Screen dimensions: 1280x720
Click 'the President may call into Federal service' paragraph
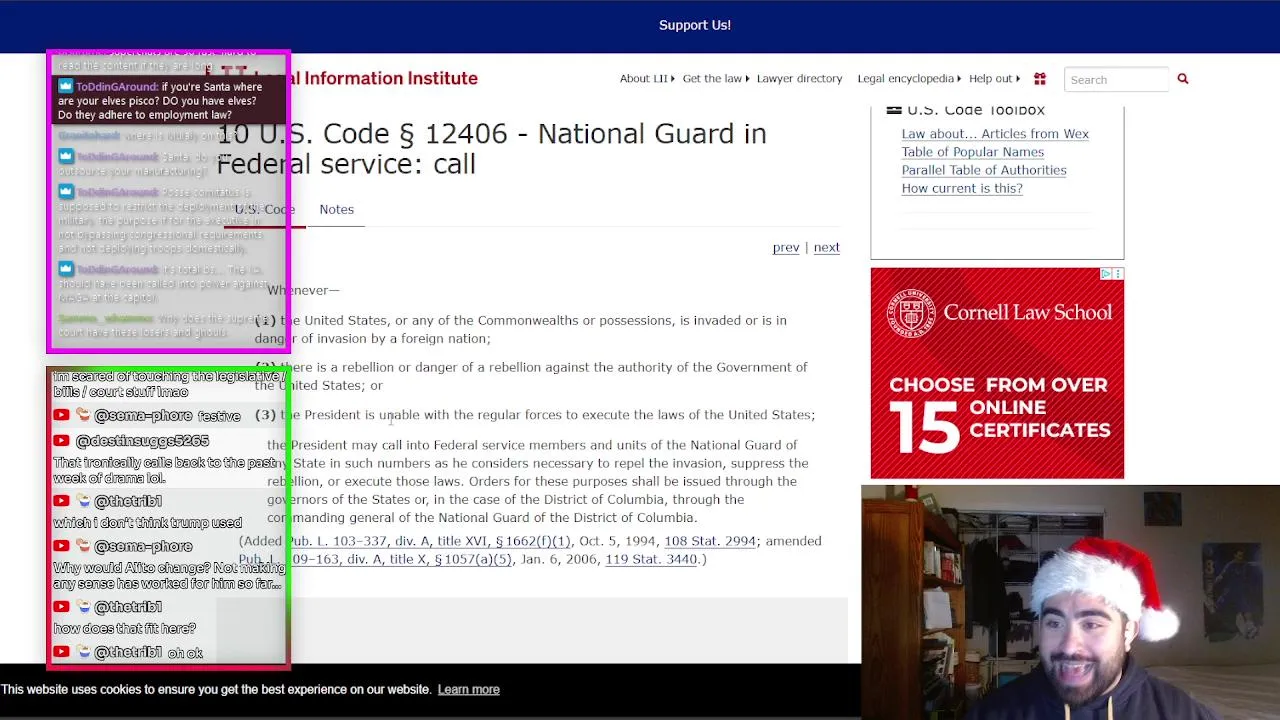[538, 481]
